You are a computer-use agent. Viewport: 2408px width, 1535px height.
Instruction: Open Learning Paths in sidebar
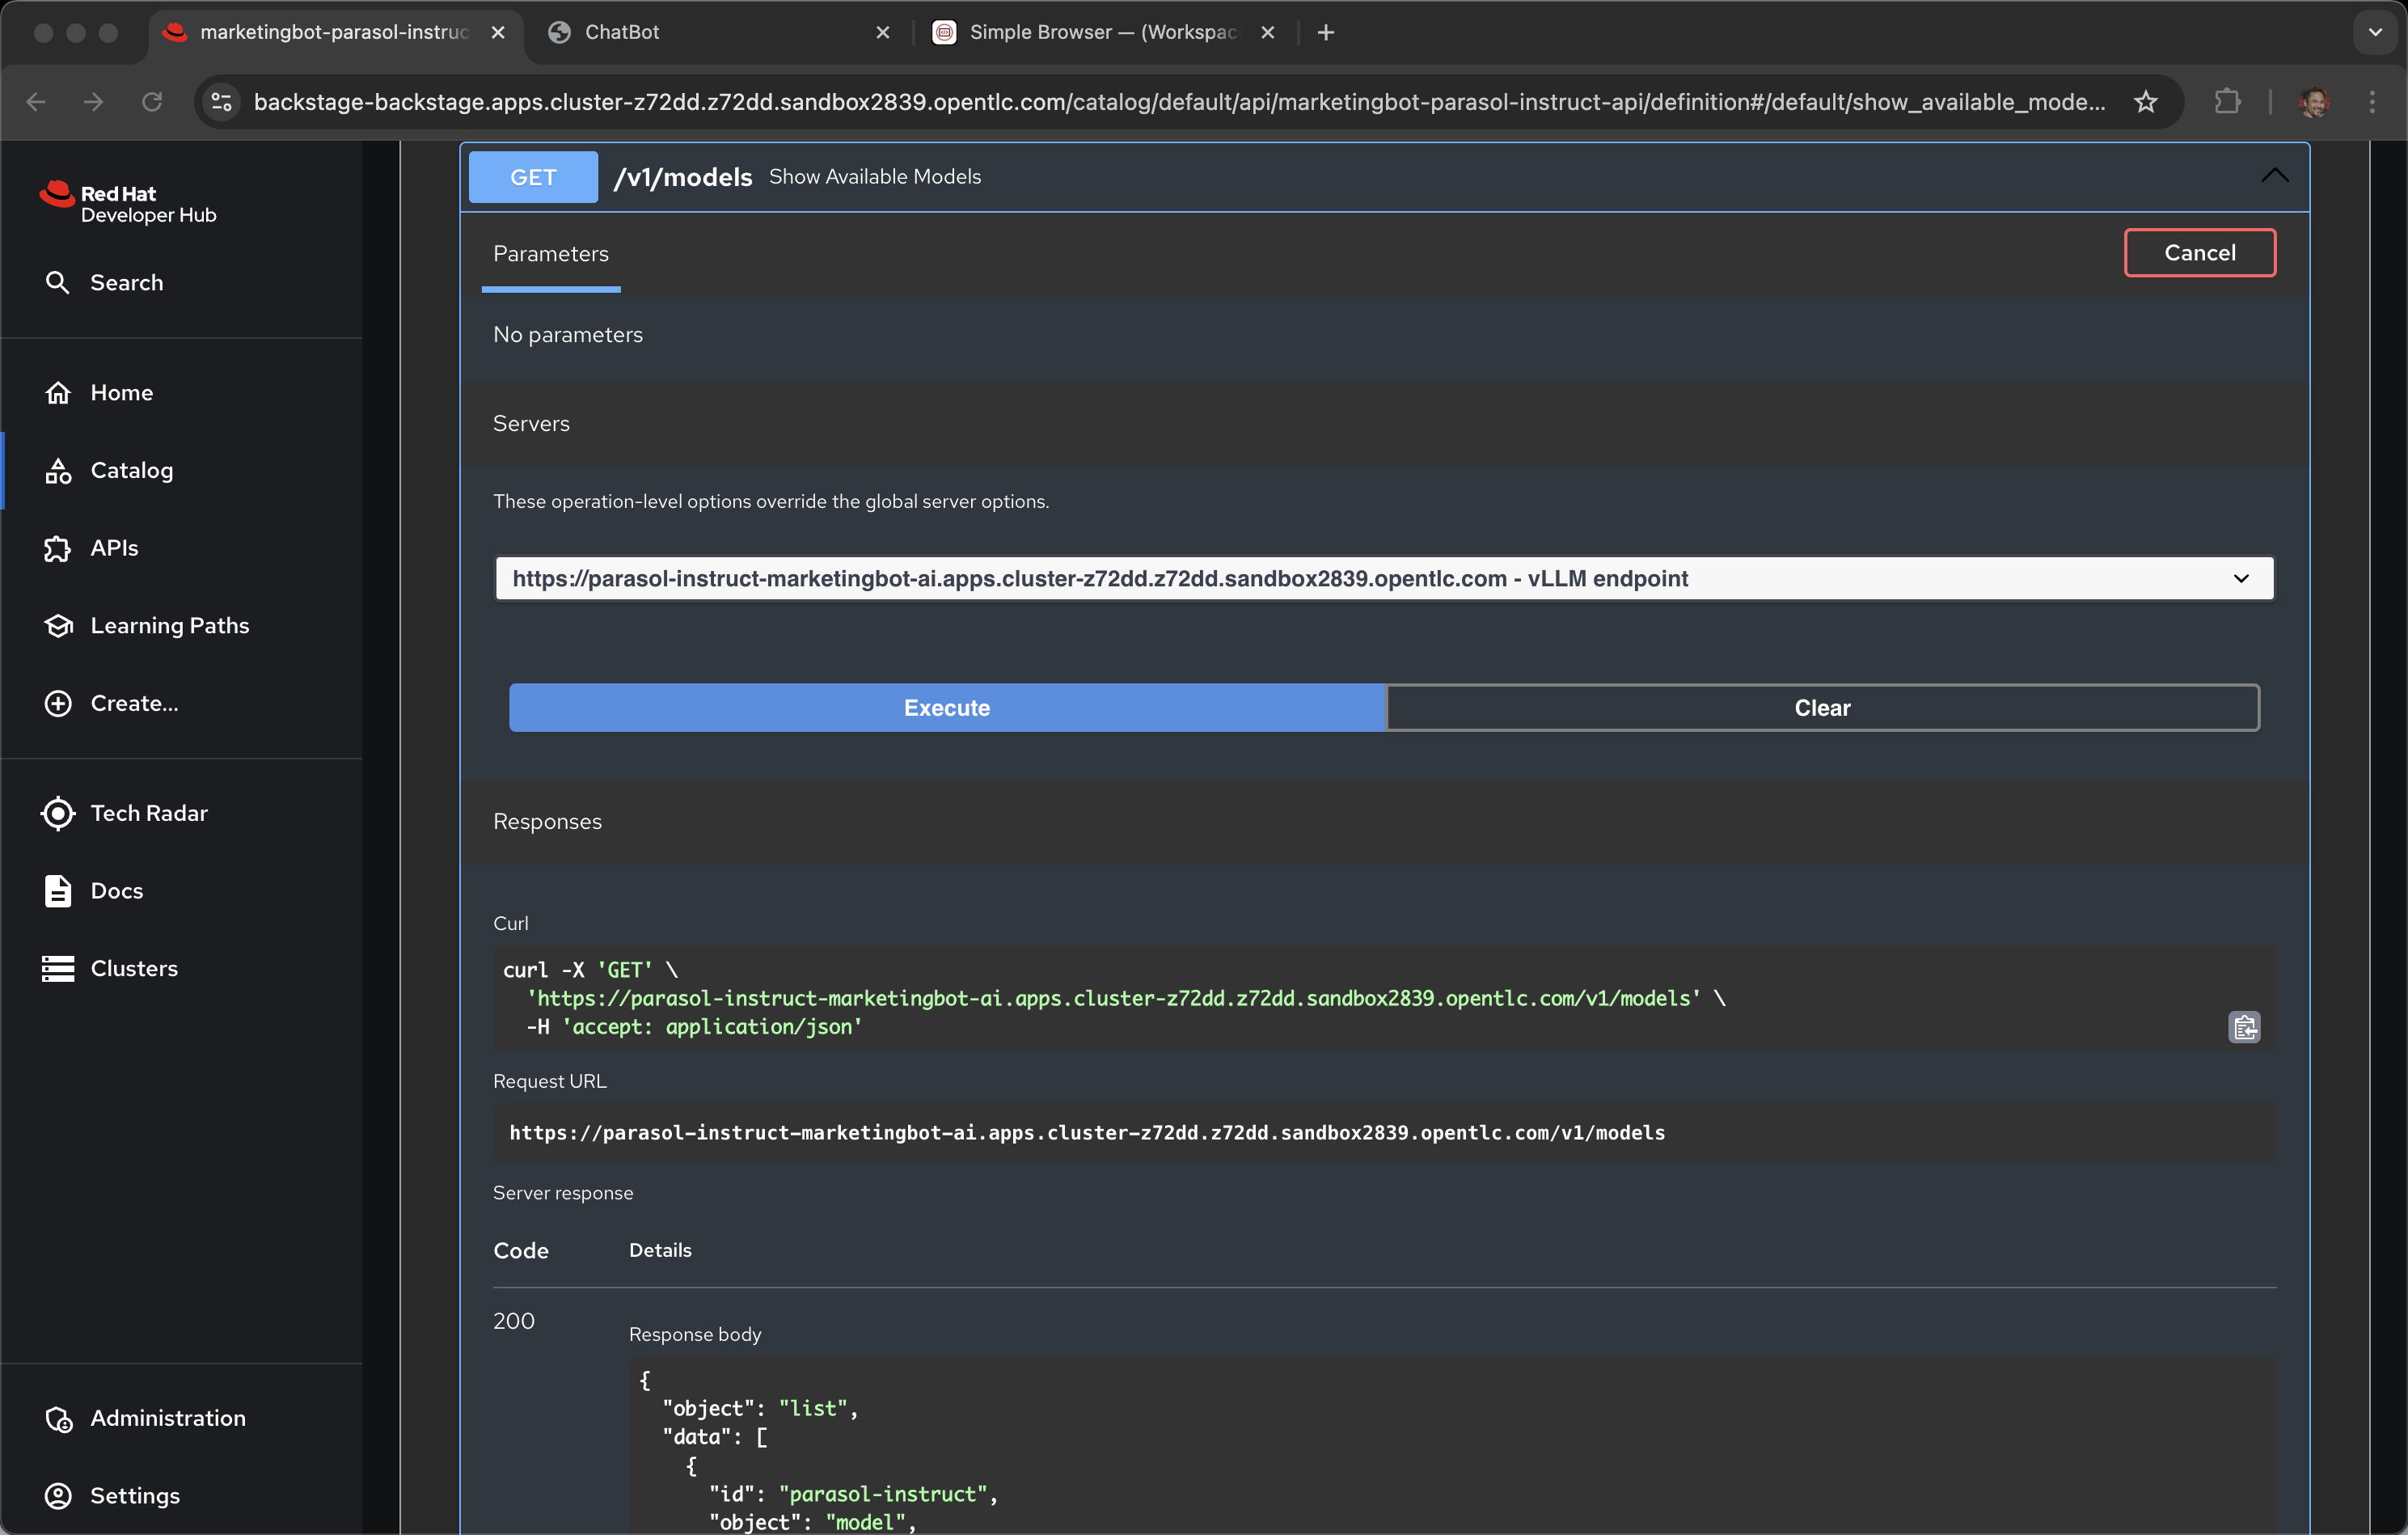[169, 626]
